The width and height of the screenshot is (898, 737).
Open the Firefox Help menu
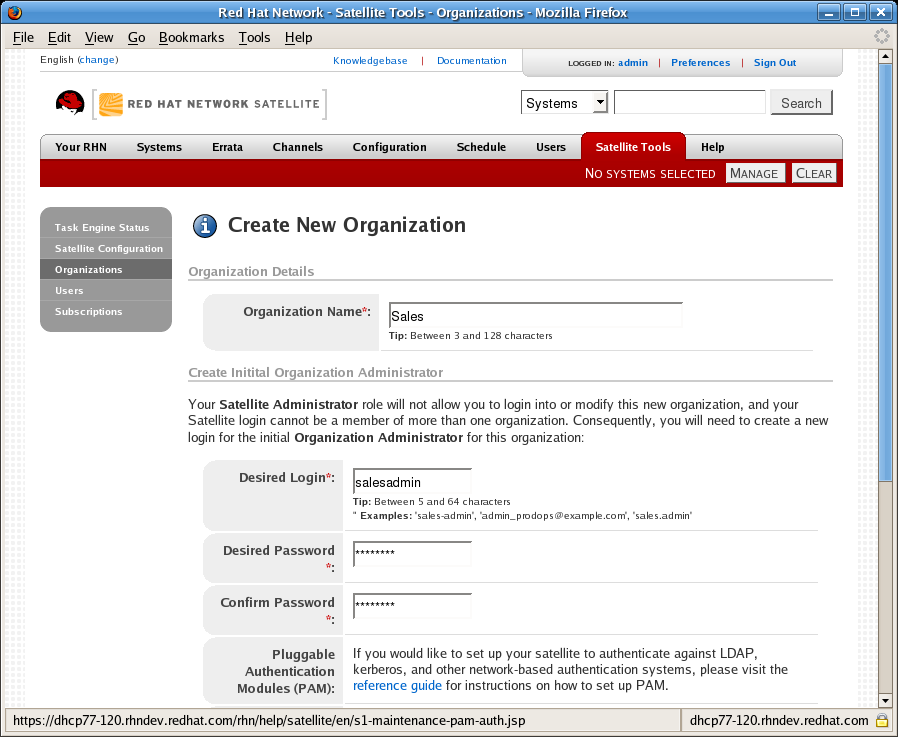(x=298, y=37)
